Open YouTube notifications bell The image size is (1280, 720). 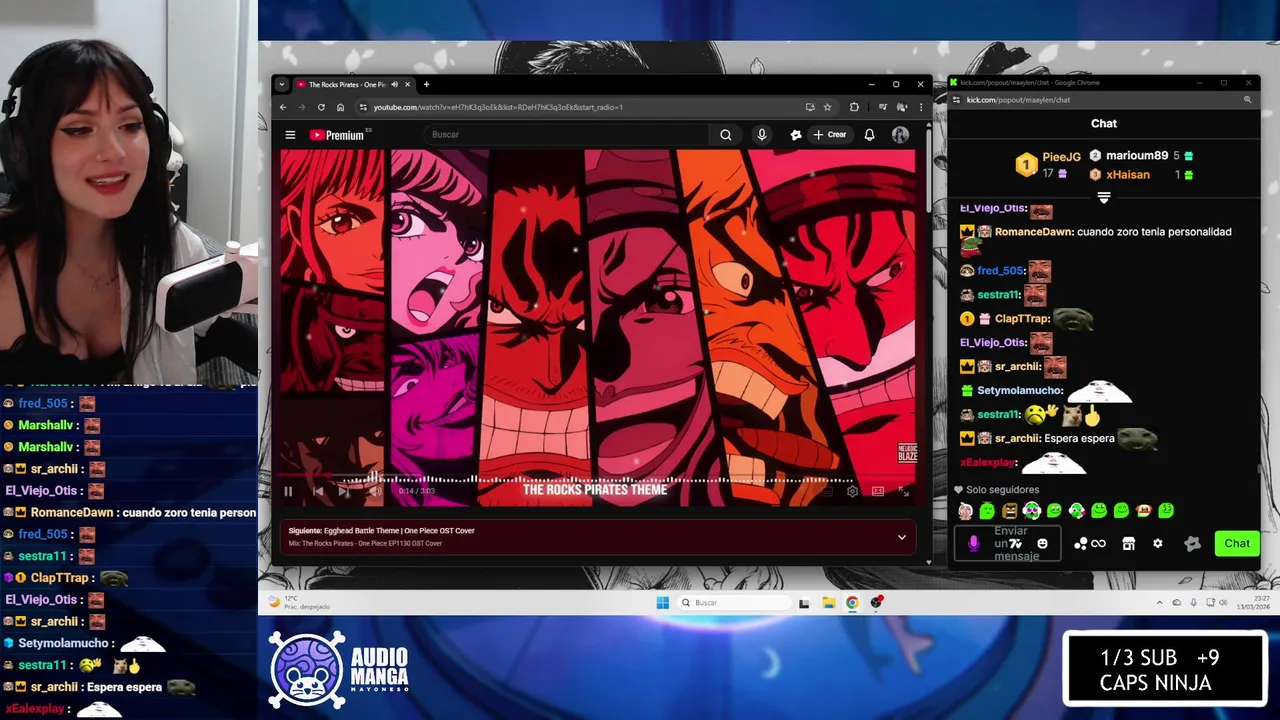pos(870,135)
